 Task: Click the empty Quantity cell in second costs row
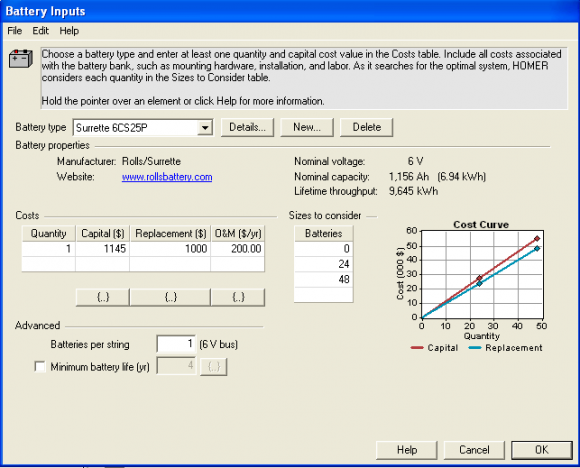48,264
